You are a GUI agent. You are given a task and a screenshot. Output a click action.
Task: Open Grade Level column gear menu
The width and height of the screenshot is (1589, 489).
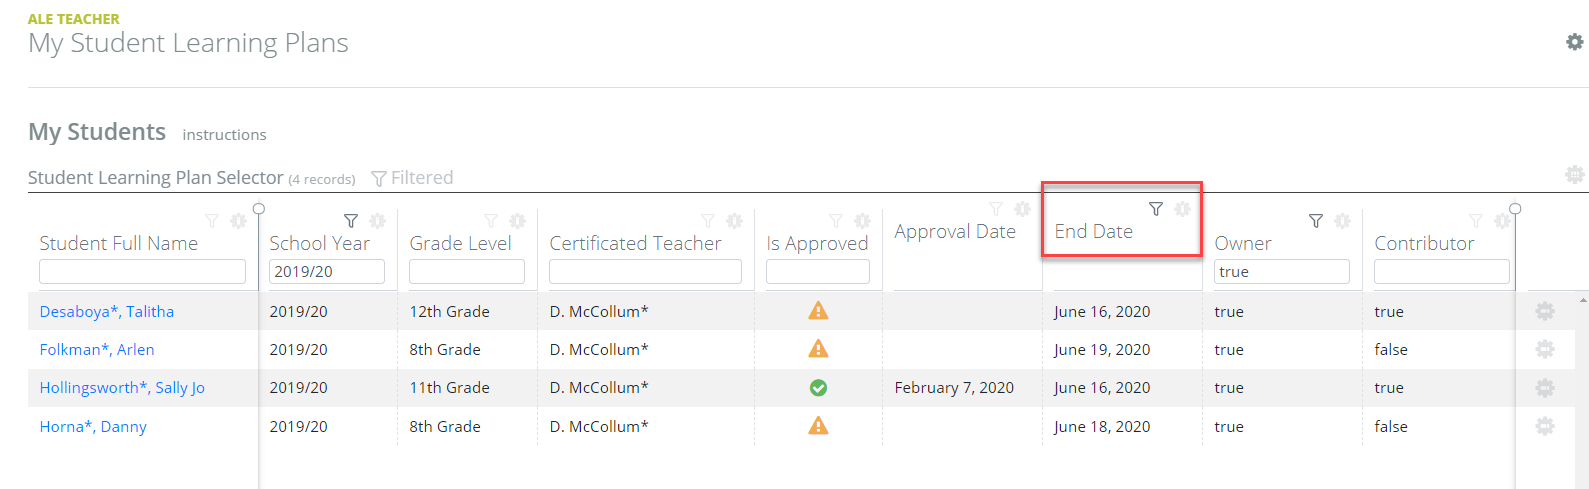[x=517, y=221]
